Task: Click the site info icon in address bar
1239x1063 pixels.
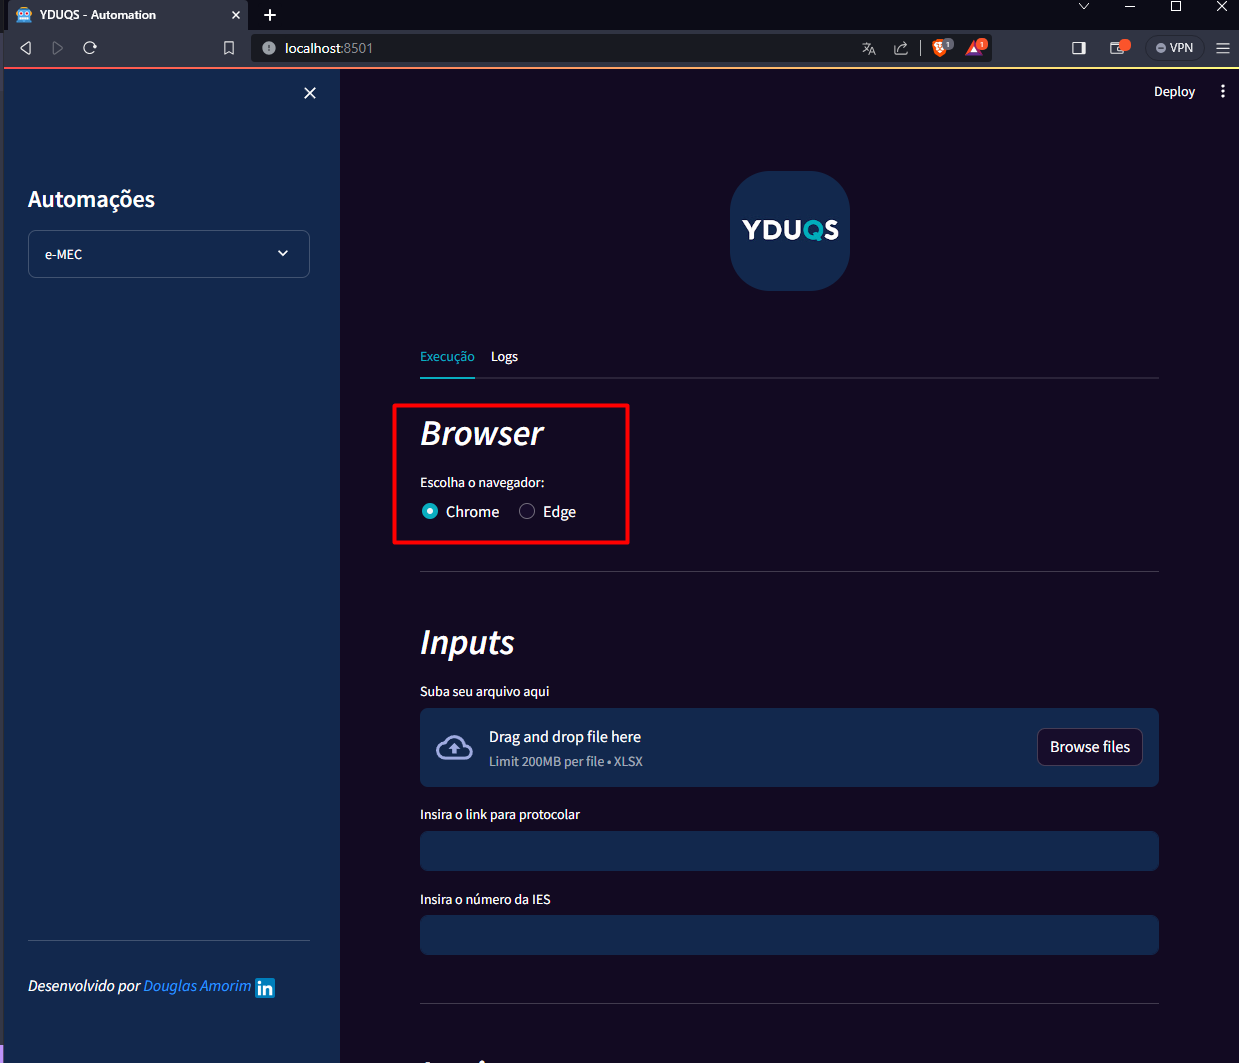Action: (x=268, y=48)
